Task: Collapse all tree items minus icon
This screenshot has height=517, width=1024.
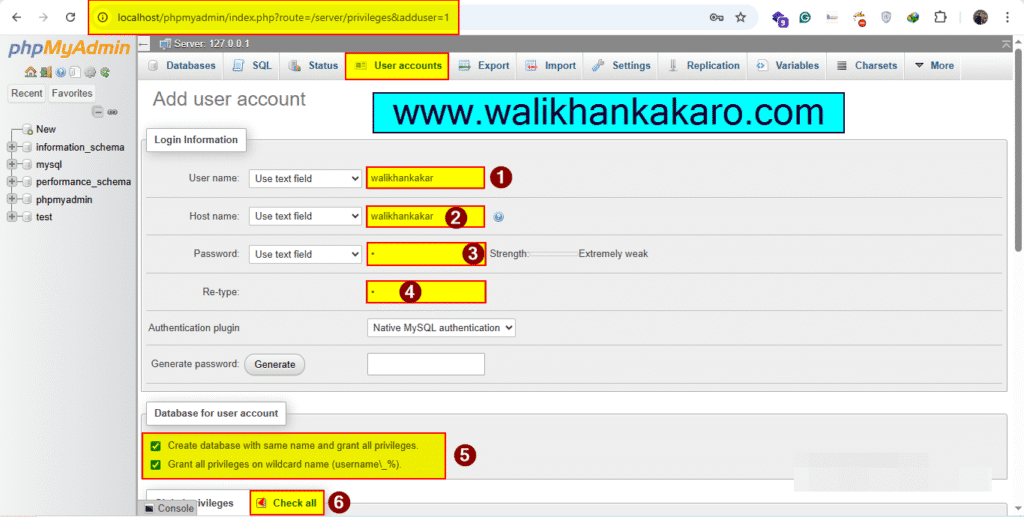Action: click(x=97, y=112)
